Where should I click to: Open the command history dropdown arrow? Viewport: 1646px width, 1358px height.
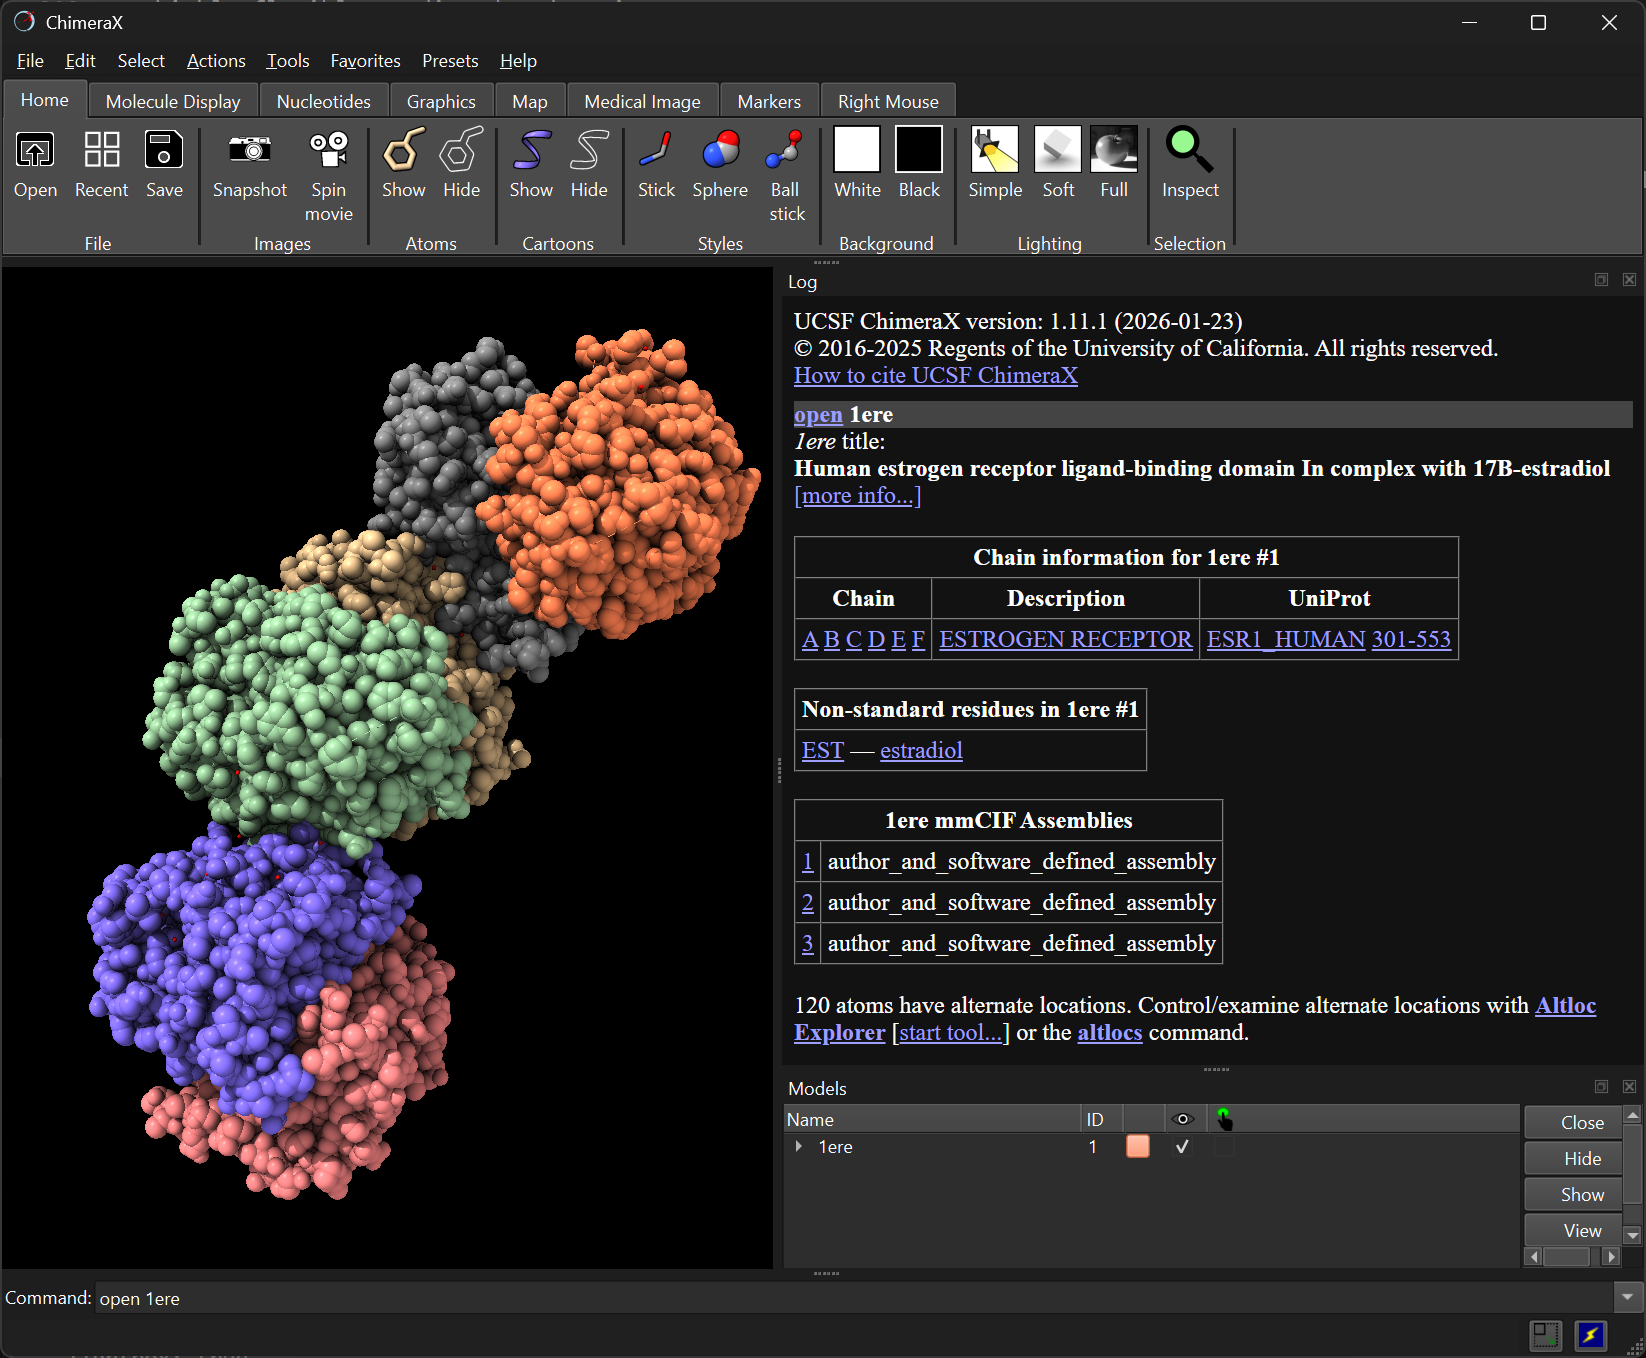(1627, 1298)
